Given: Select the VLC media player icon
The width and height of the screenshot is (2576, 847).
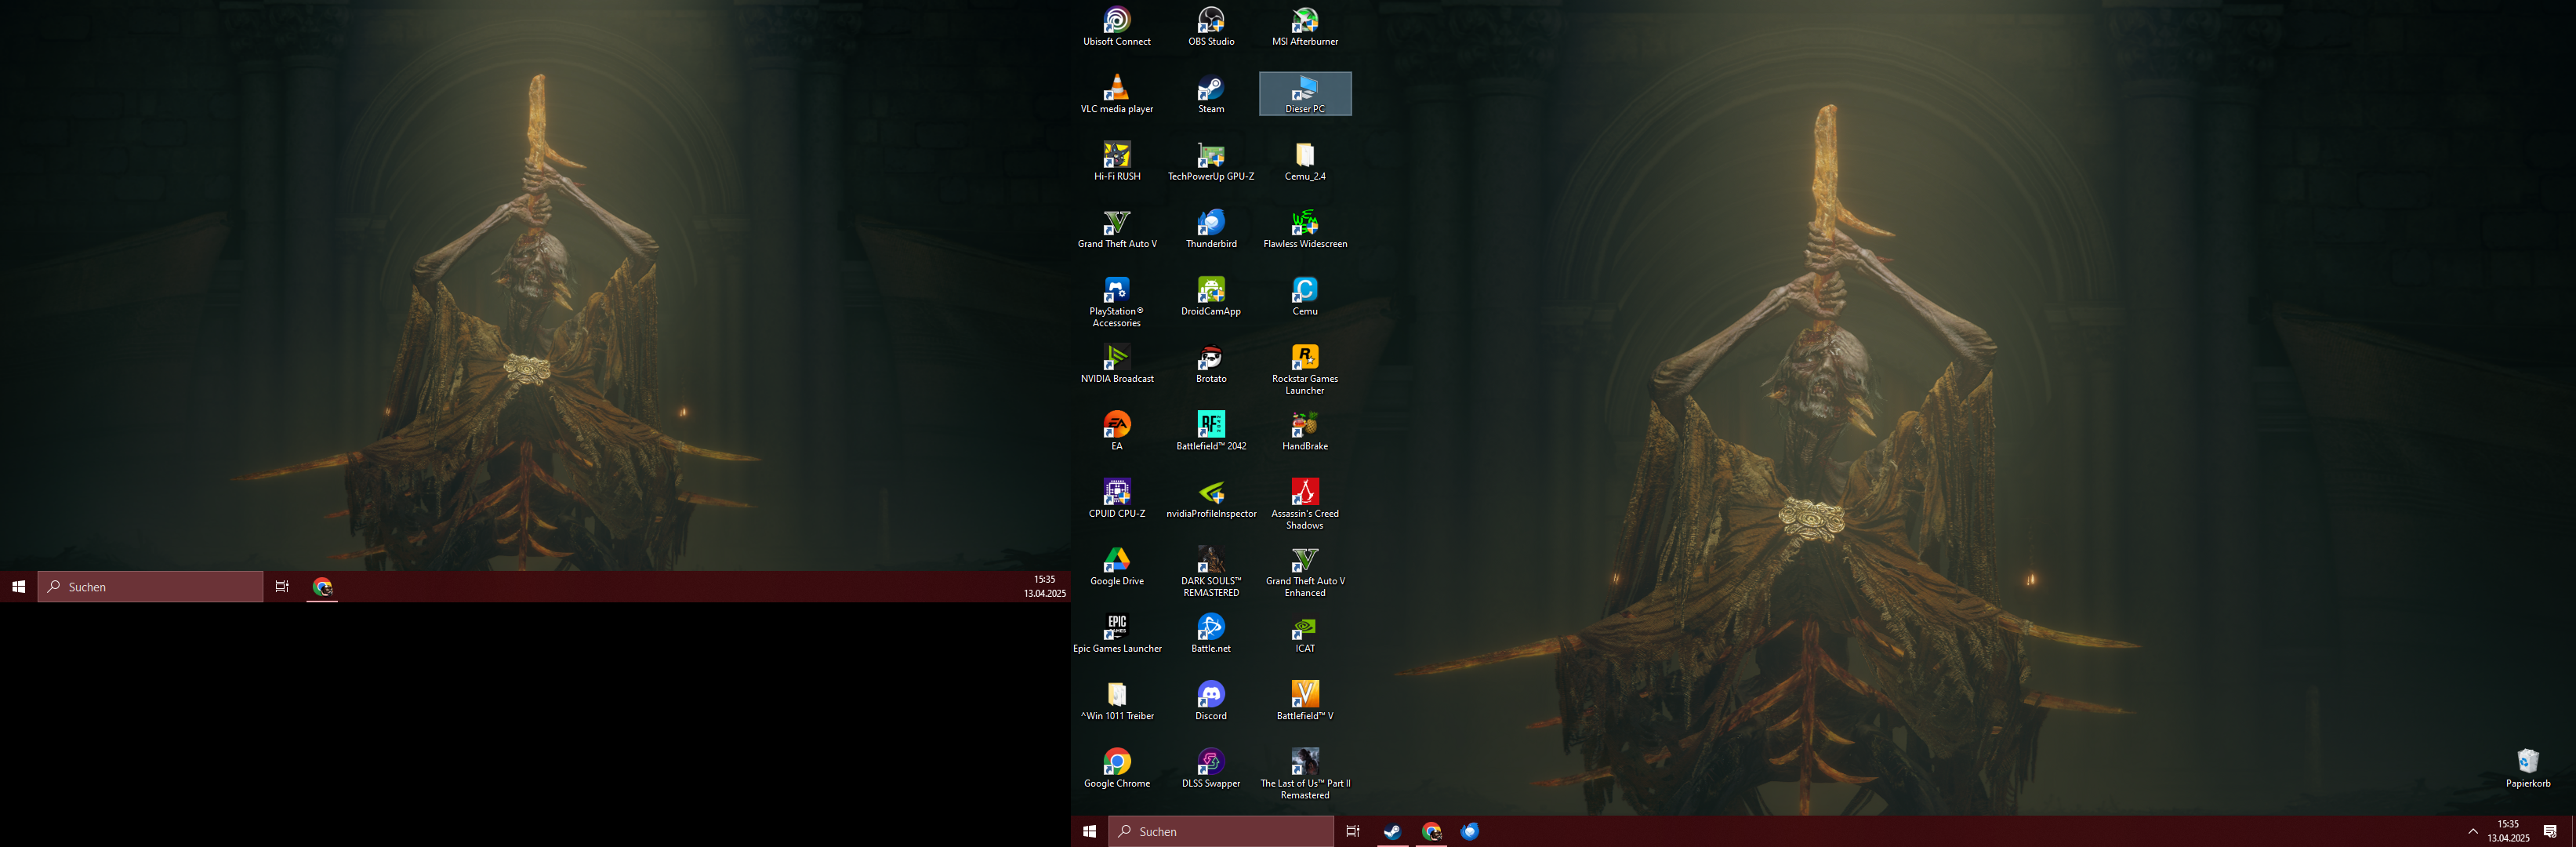Looking at the screenshot, I should (x=1116, y=89).
